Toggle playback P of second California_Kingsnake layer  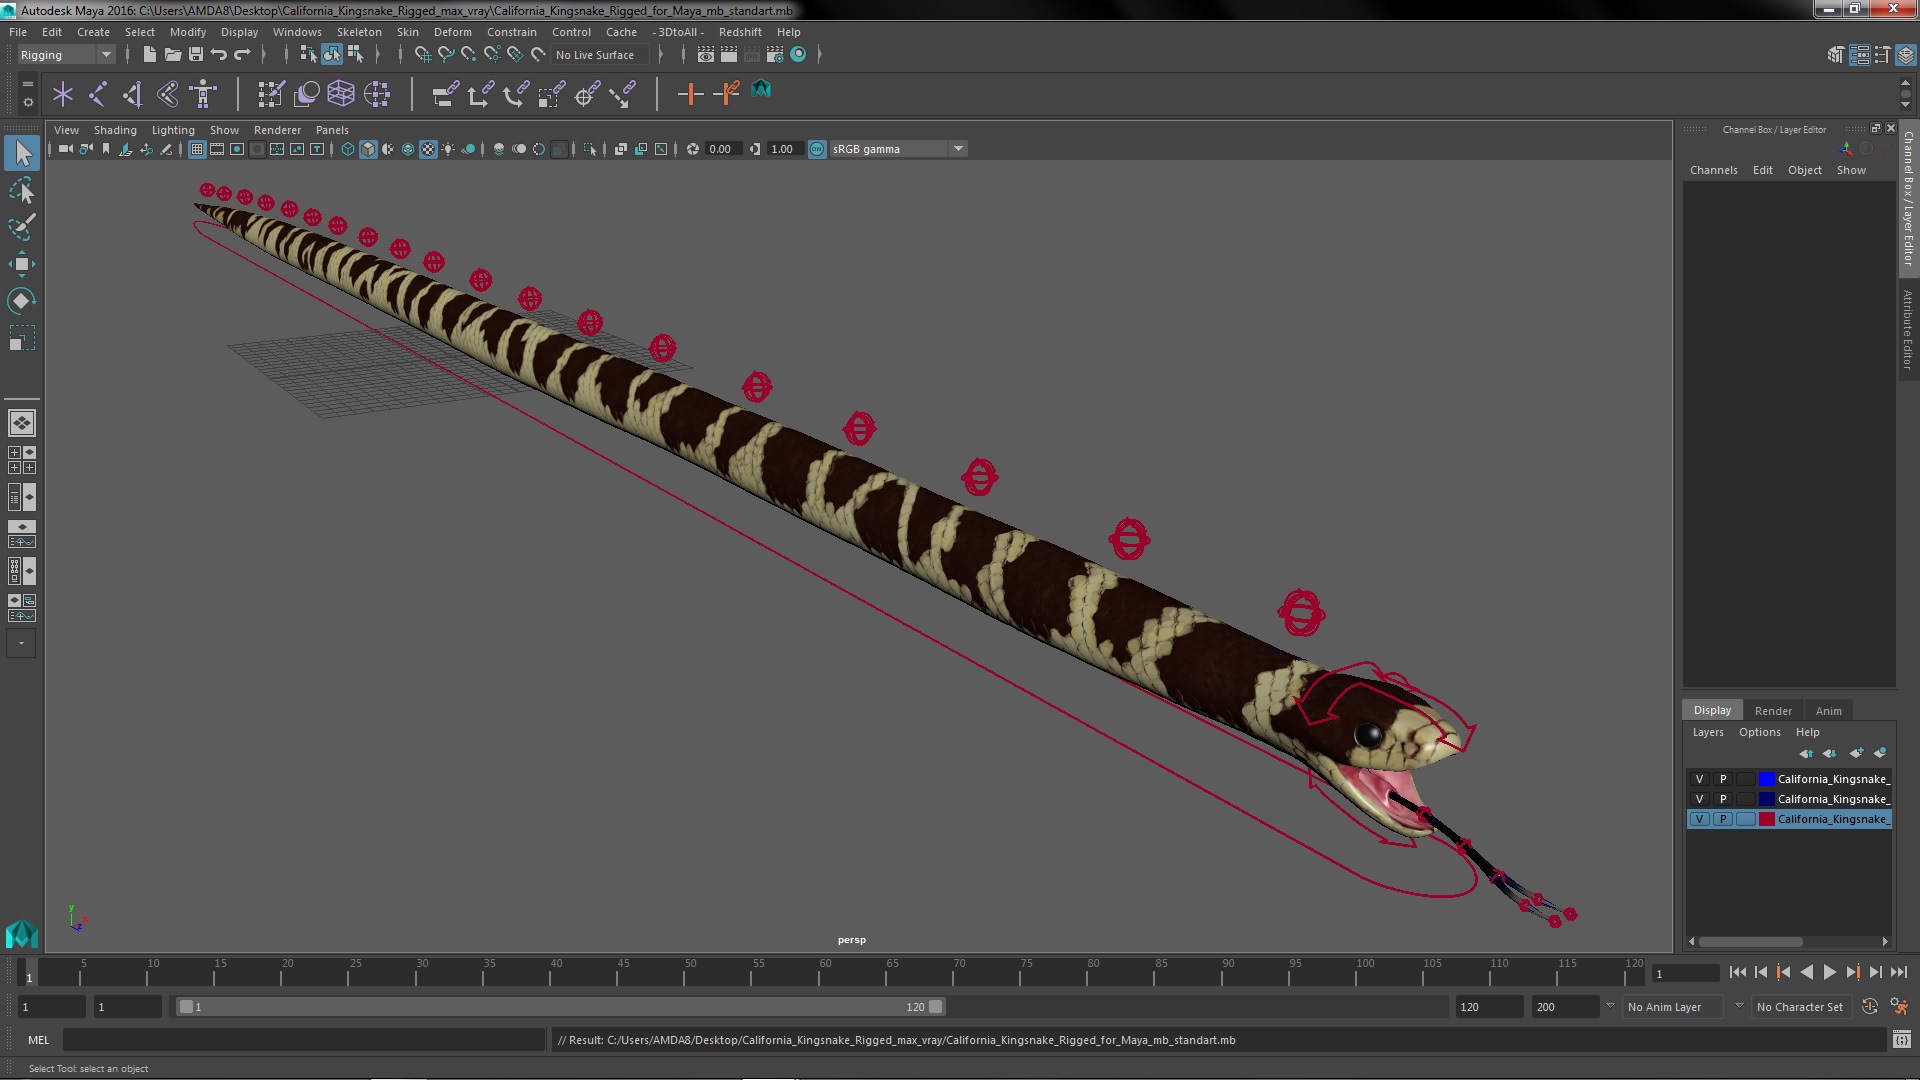tap(1722, 799)
